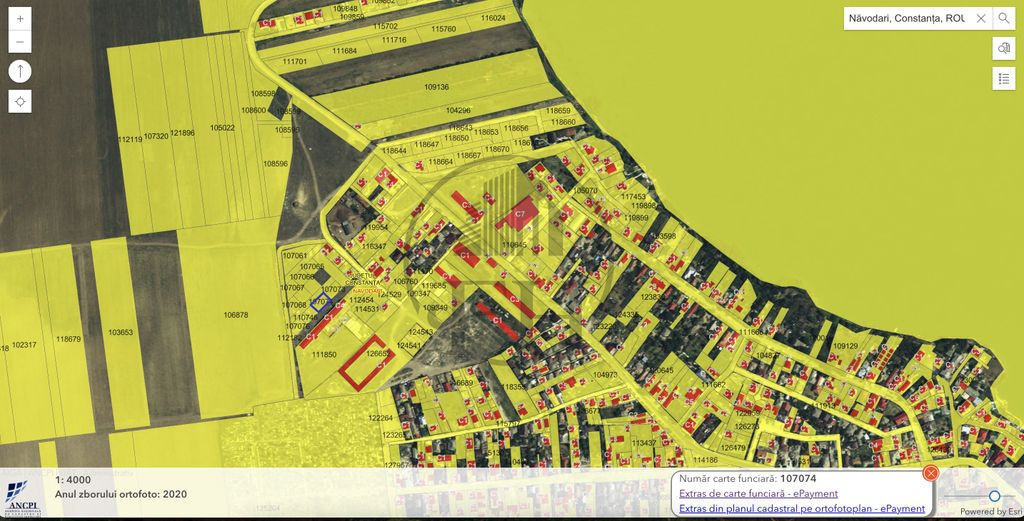Viewport: 1024px width, 521px height.
Task: Find my location with crosshair button
Action: (20, 101)
